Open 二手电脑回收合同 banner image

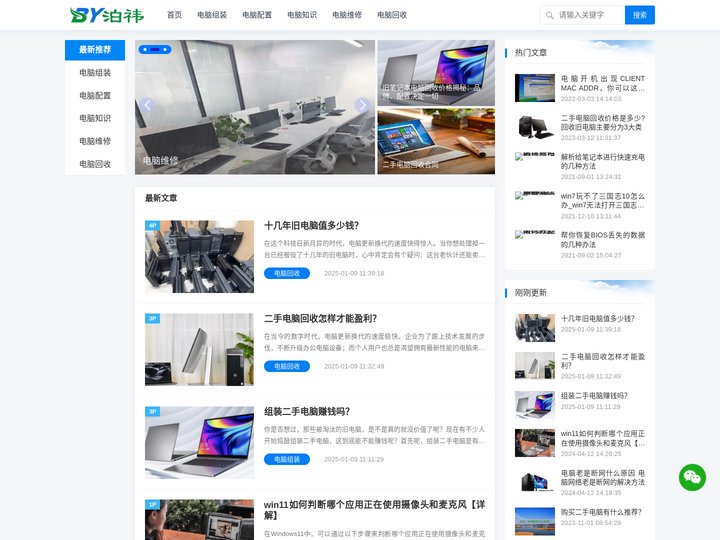(436, 141)
